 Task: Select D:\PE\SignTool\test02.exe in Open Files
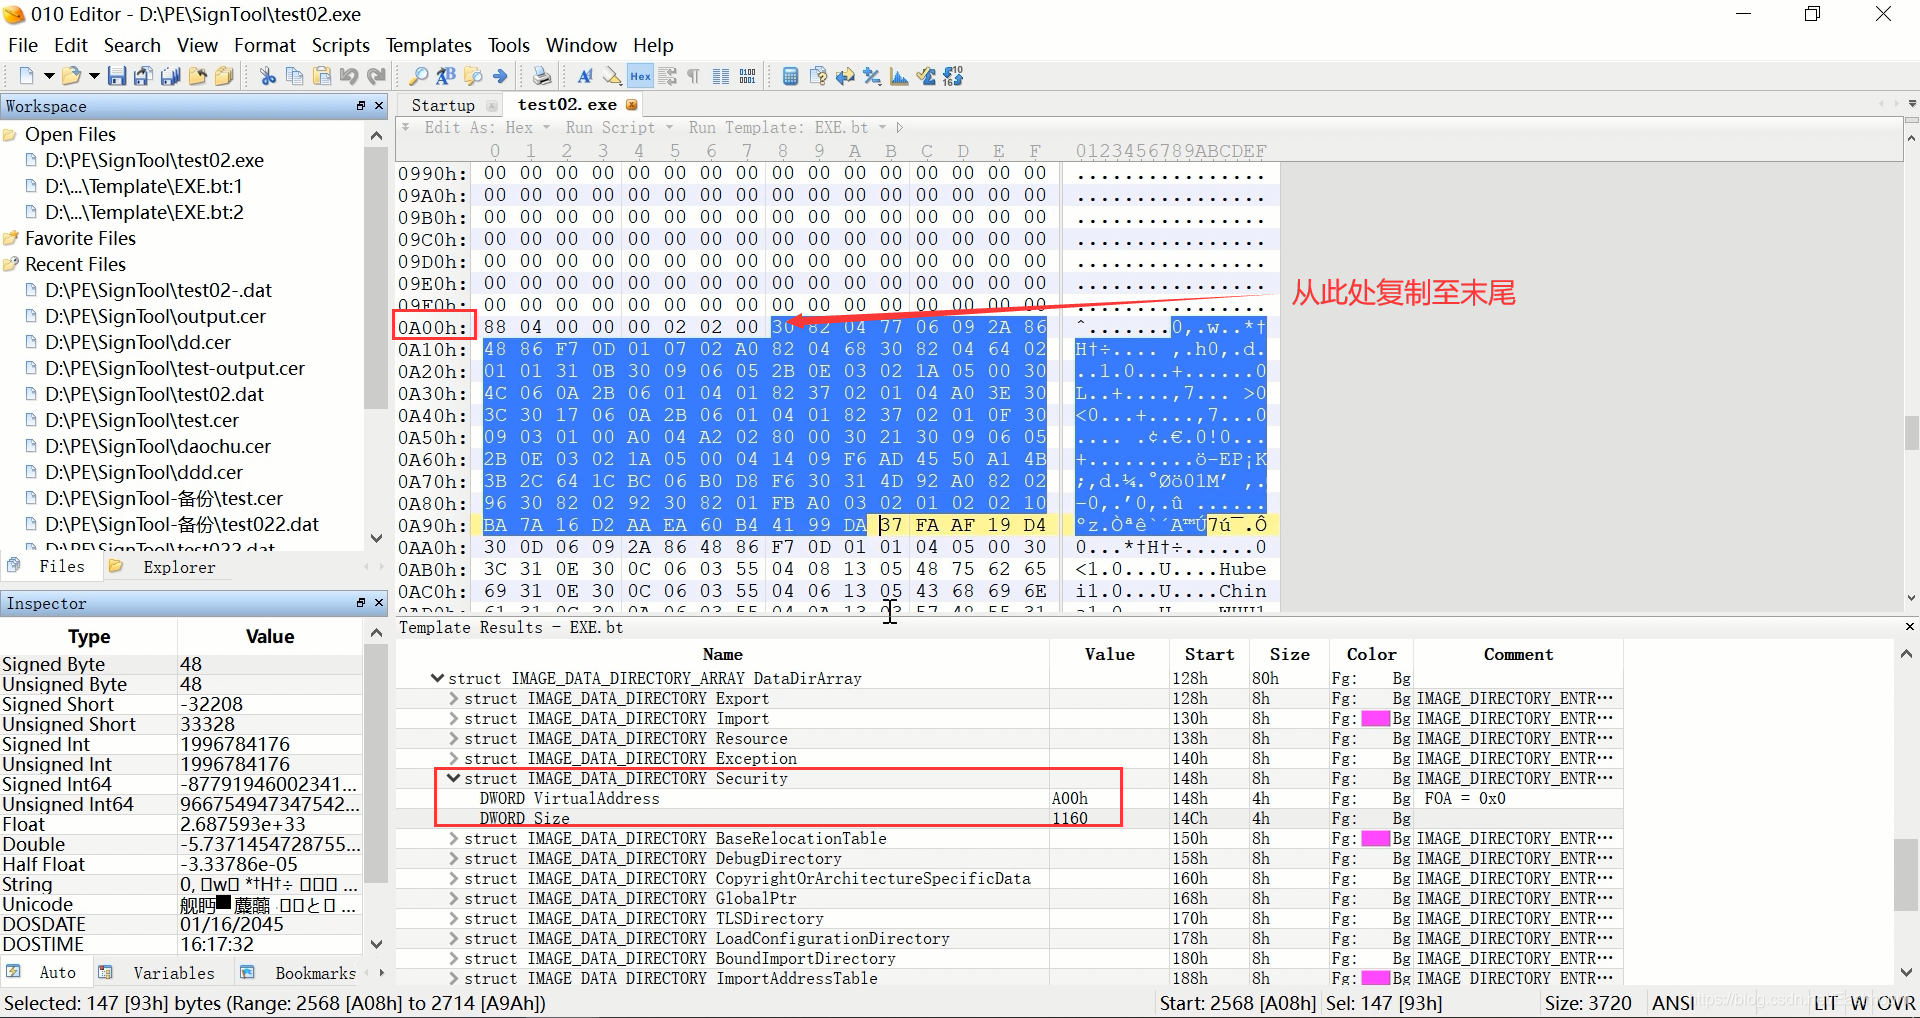pyautogui.click(x=154, y=160)
